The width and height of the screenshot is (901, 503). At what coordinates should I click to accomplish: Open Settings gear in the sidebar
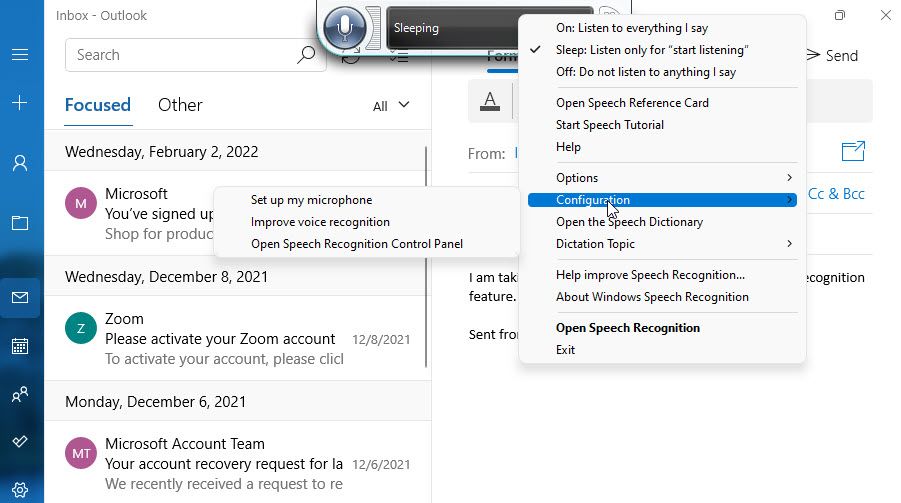[x=20, y=489]
